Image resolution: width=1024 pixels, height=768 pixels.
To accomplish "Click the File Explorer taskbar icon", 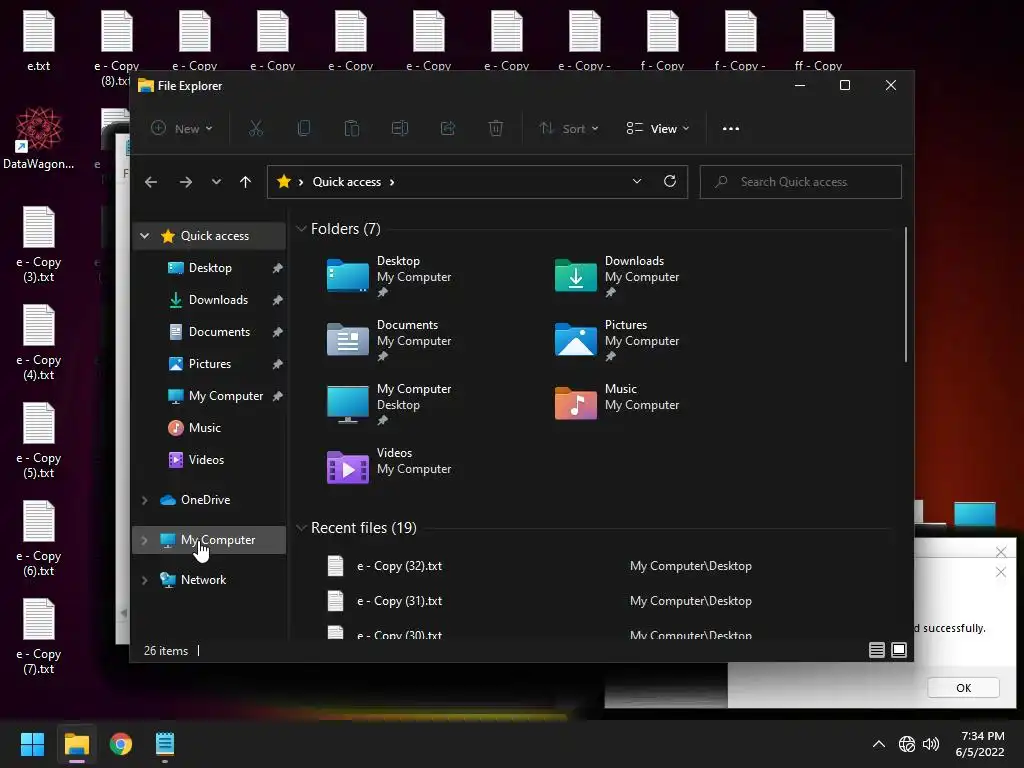I will click(x=76, y=744).
